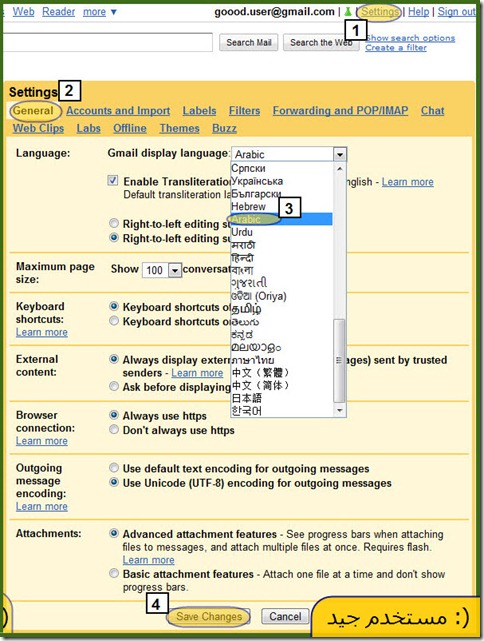Open the Web link in the header
484x641 pixels.
[23, 12]
